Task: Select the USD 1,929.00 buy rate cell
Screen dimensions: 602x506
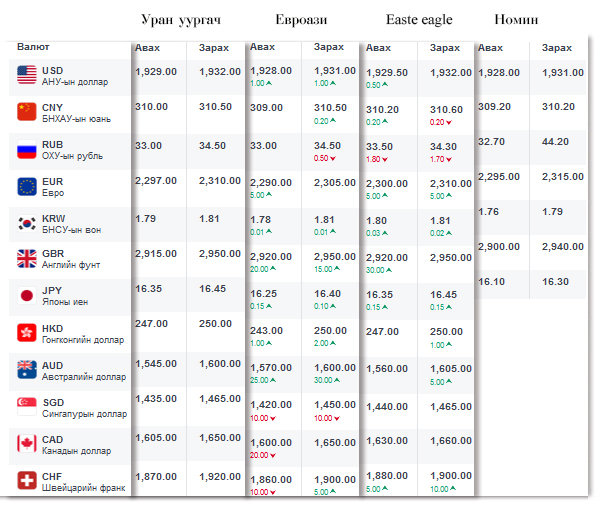Action: tap(156, 71)
